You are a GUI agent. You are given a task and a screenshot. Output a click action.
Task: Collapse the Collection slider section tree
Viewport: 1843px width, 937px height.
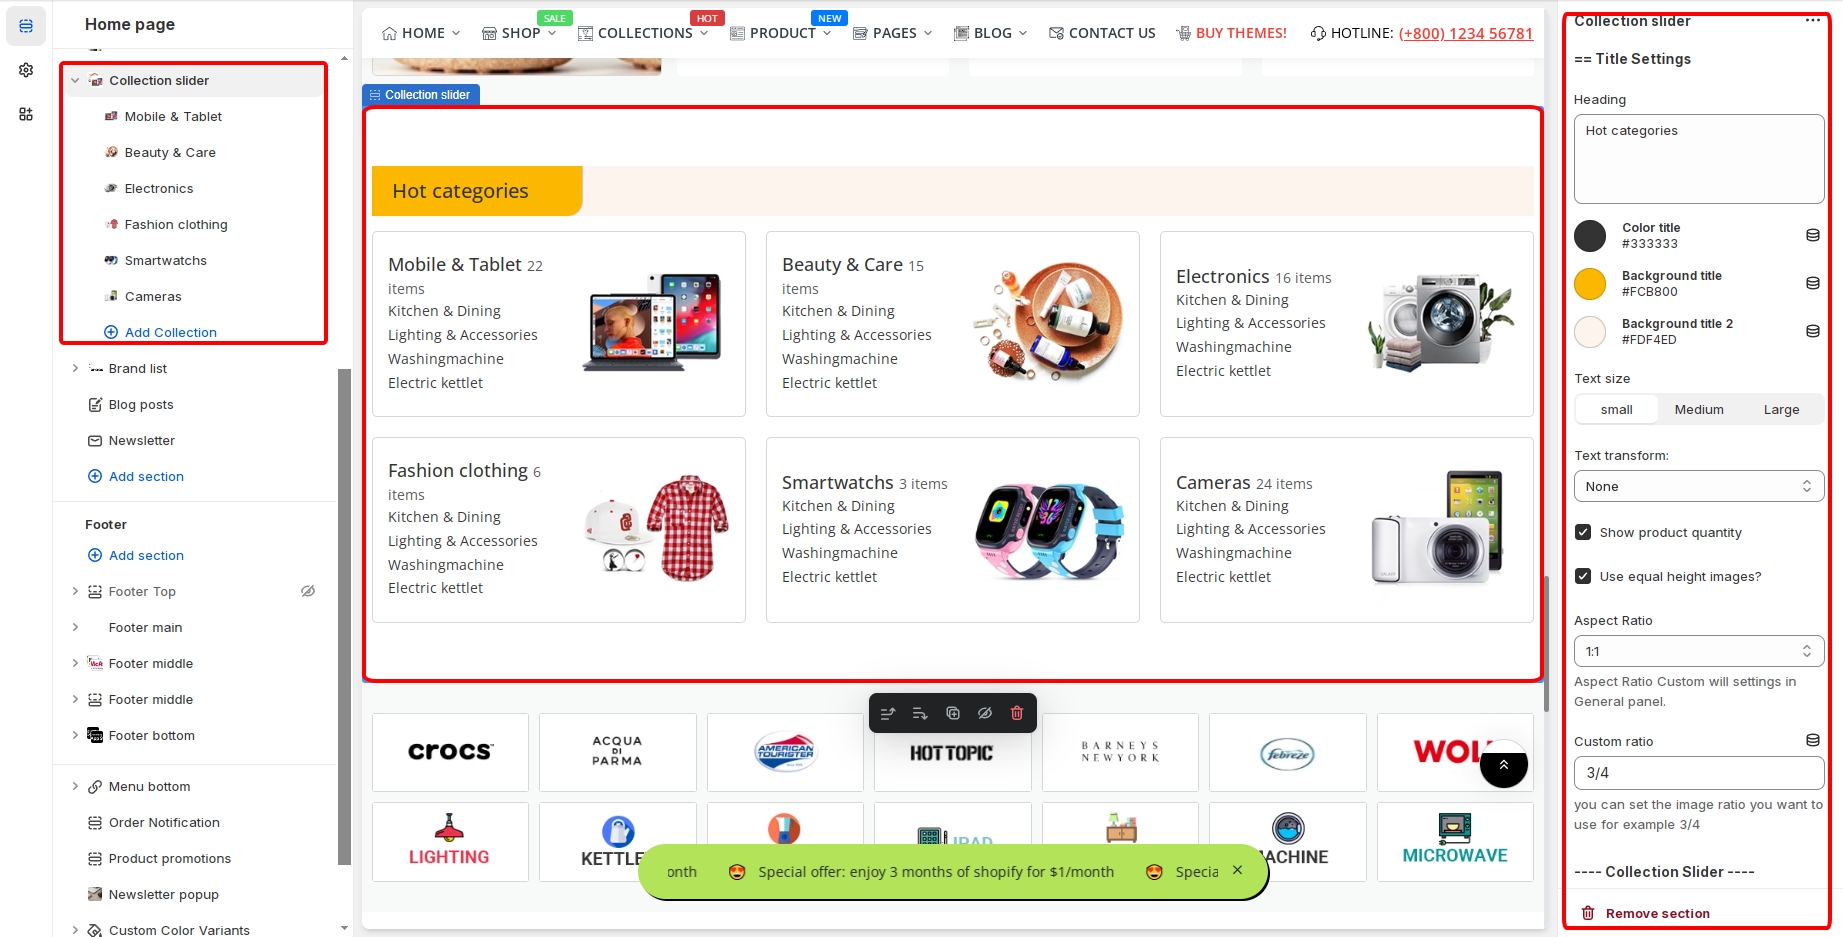point(75,81)
